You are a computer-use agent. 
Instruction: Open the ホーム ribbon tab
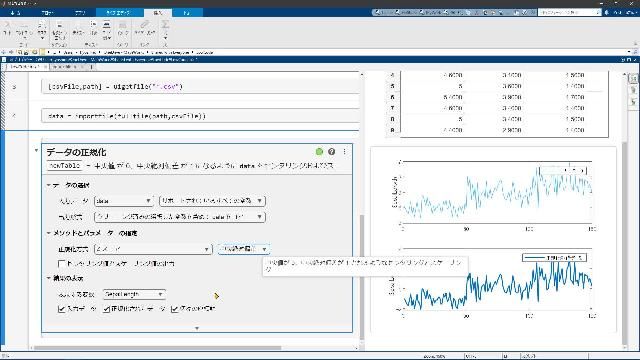[16, 13]
